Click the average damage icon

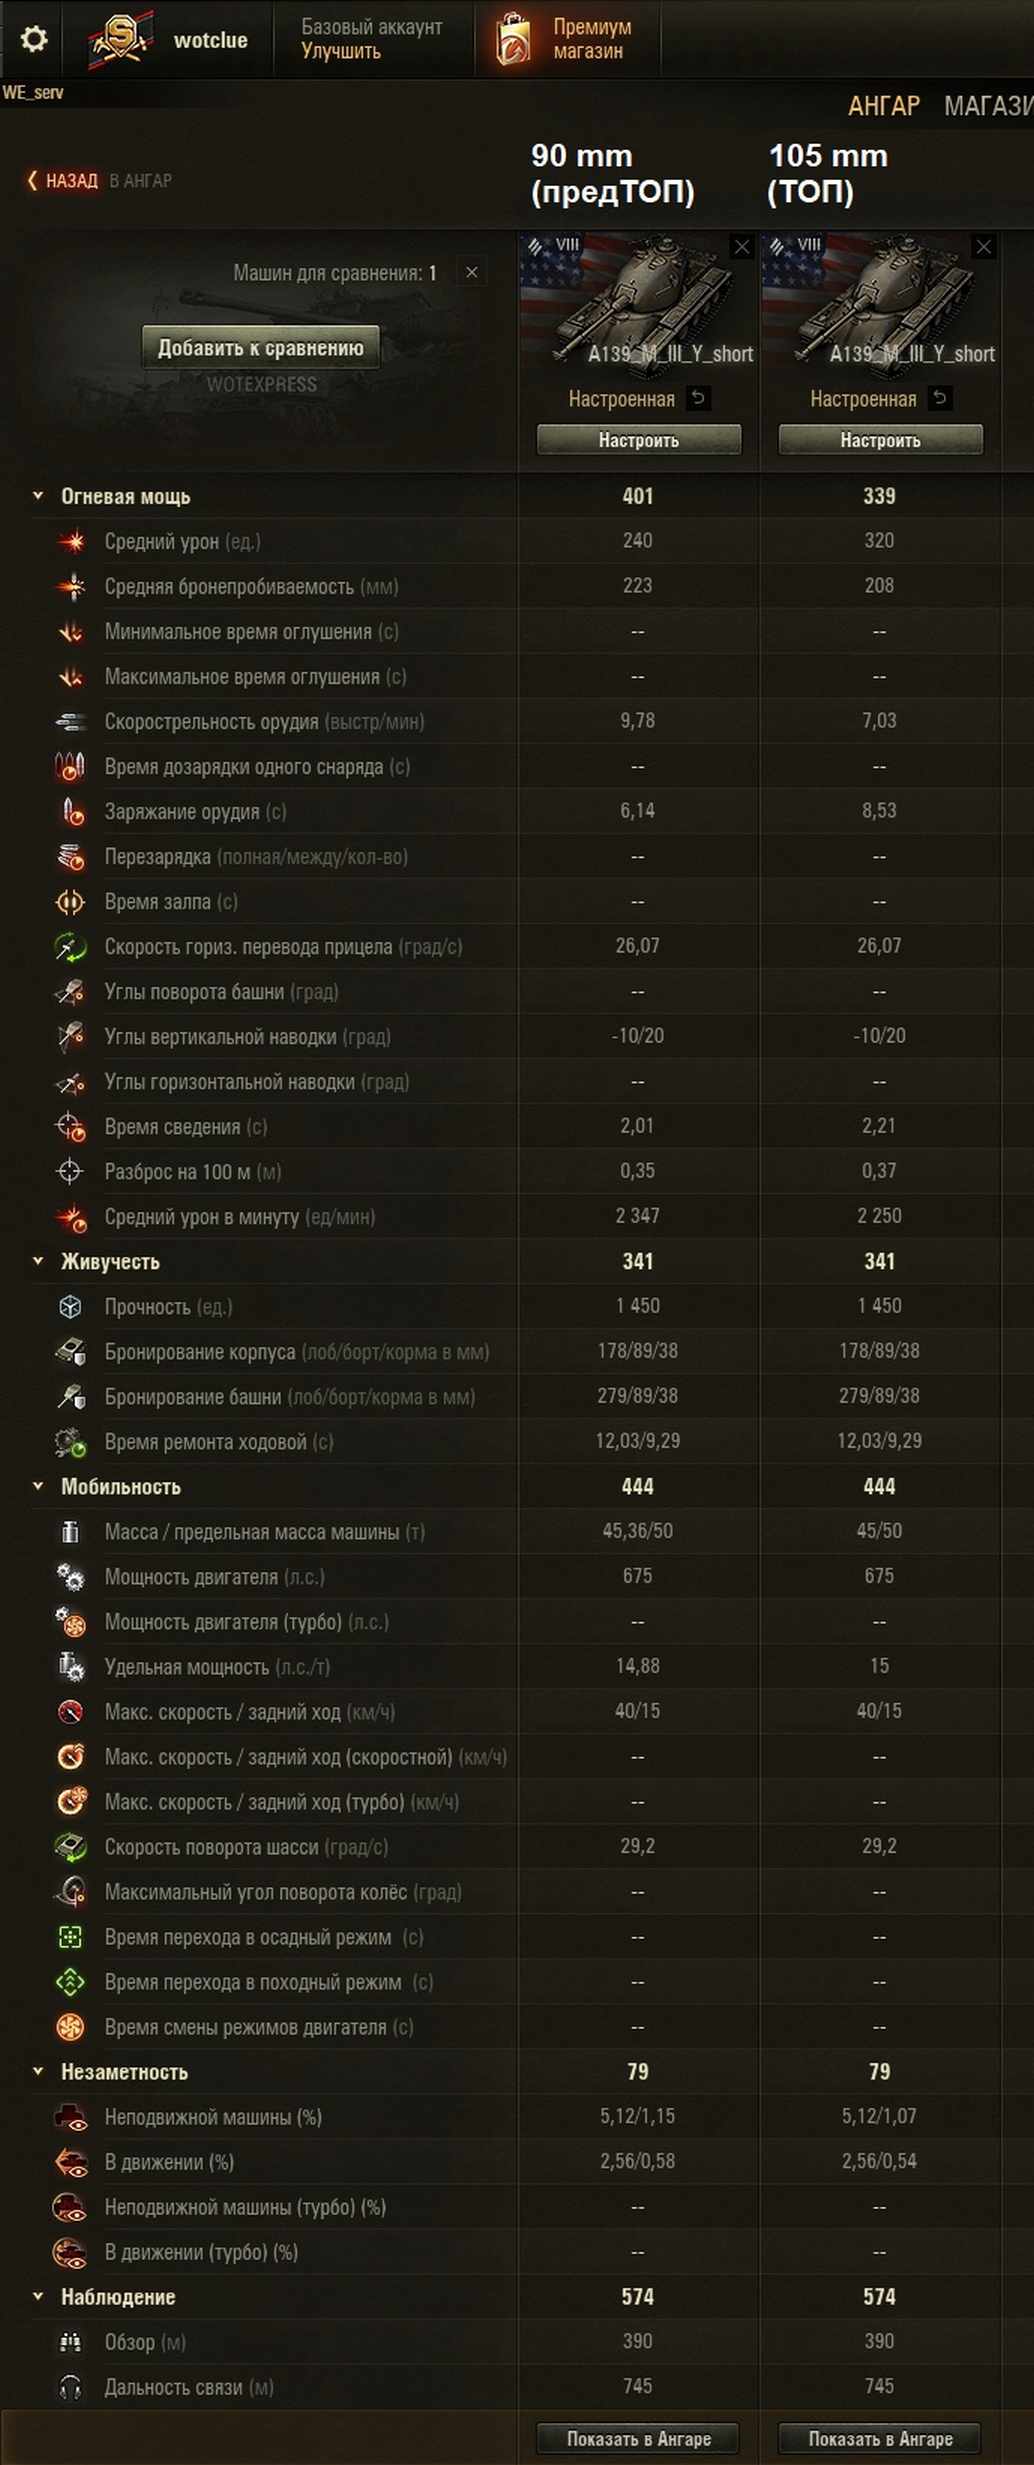(71, 541)
